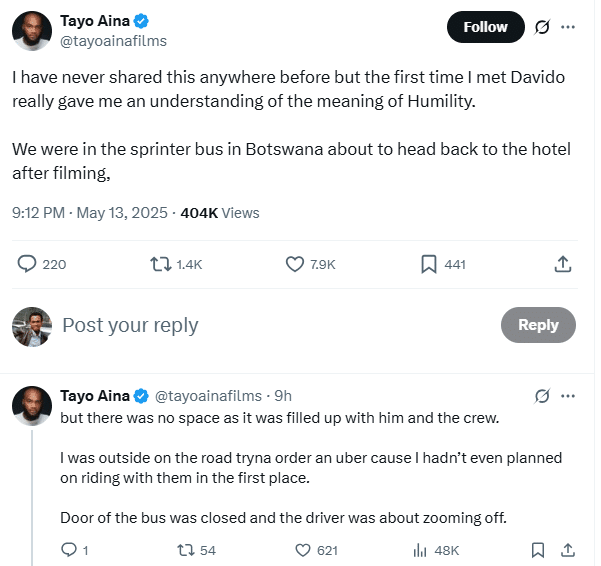Submit with the Reply button
This screenshot has height=566, width=601.
tap(538, 325)
